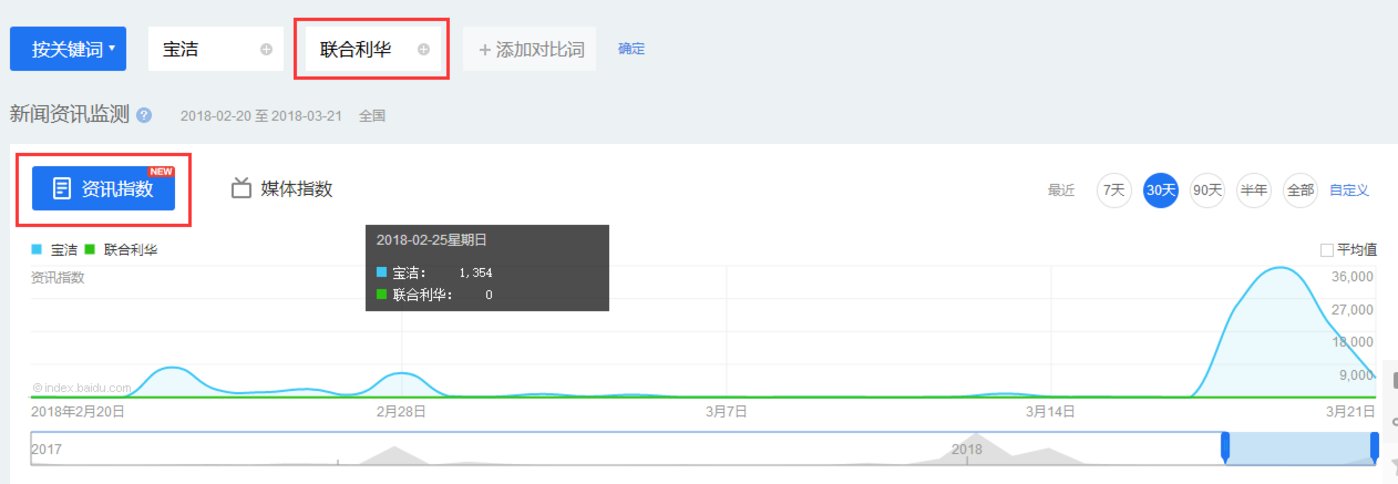
Task: Click the TV icon of 媒体指数
Action: 240,188
